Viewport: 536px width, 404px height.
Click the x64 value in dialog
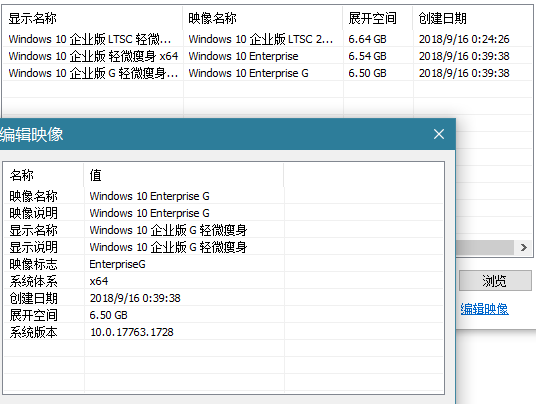pyautogui.click(x=99, y=281)
